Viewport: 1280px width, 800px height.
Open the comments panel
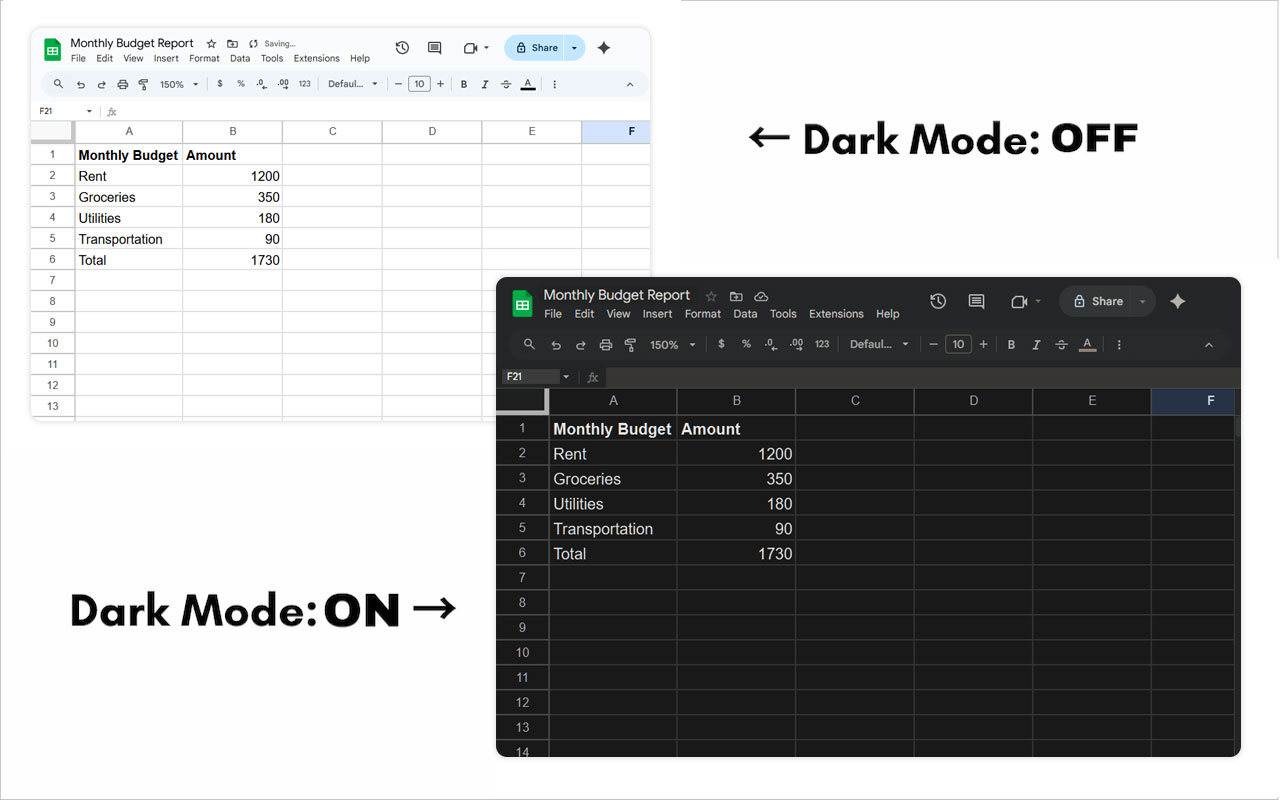coord(976,300)
